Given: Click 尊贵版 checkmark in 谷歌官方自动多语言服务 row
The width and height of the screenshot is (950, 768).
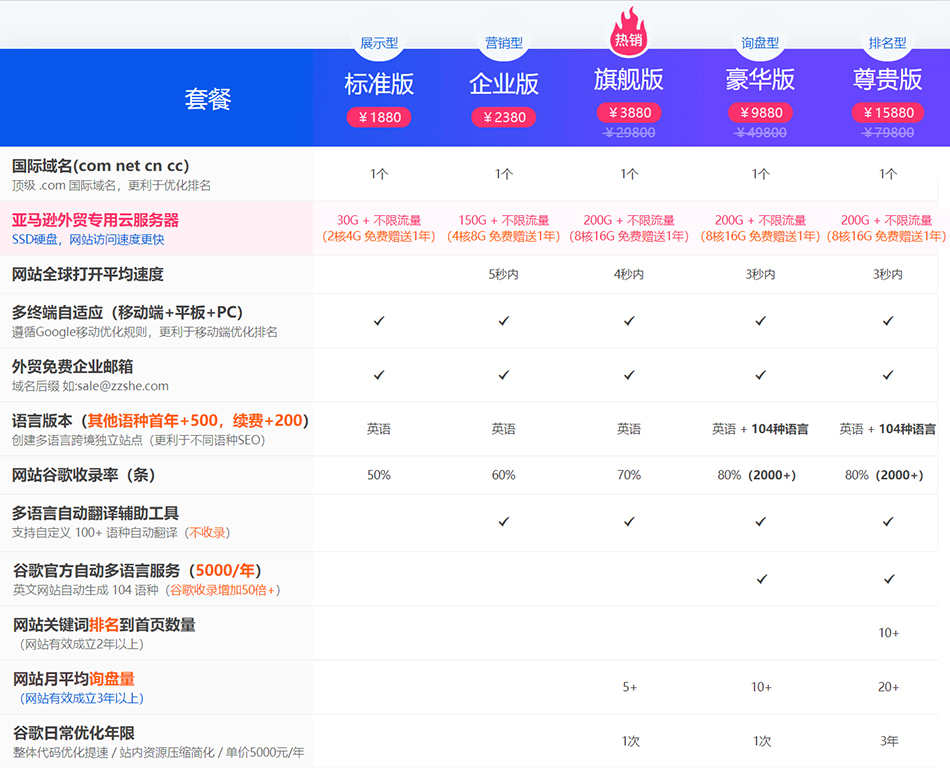Looking at the screenshot, I should pos(889,579).
